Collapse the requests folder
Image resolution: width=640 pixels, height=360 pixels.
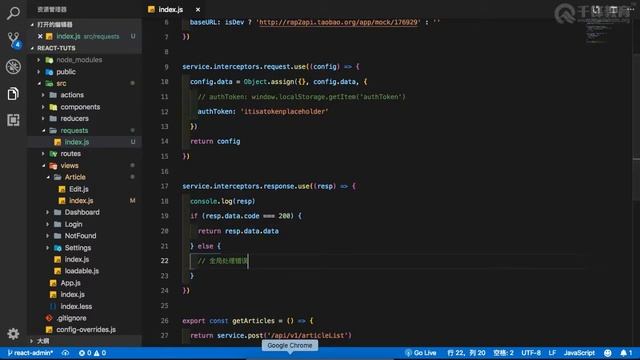43,131
